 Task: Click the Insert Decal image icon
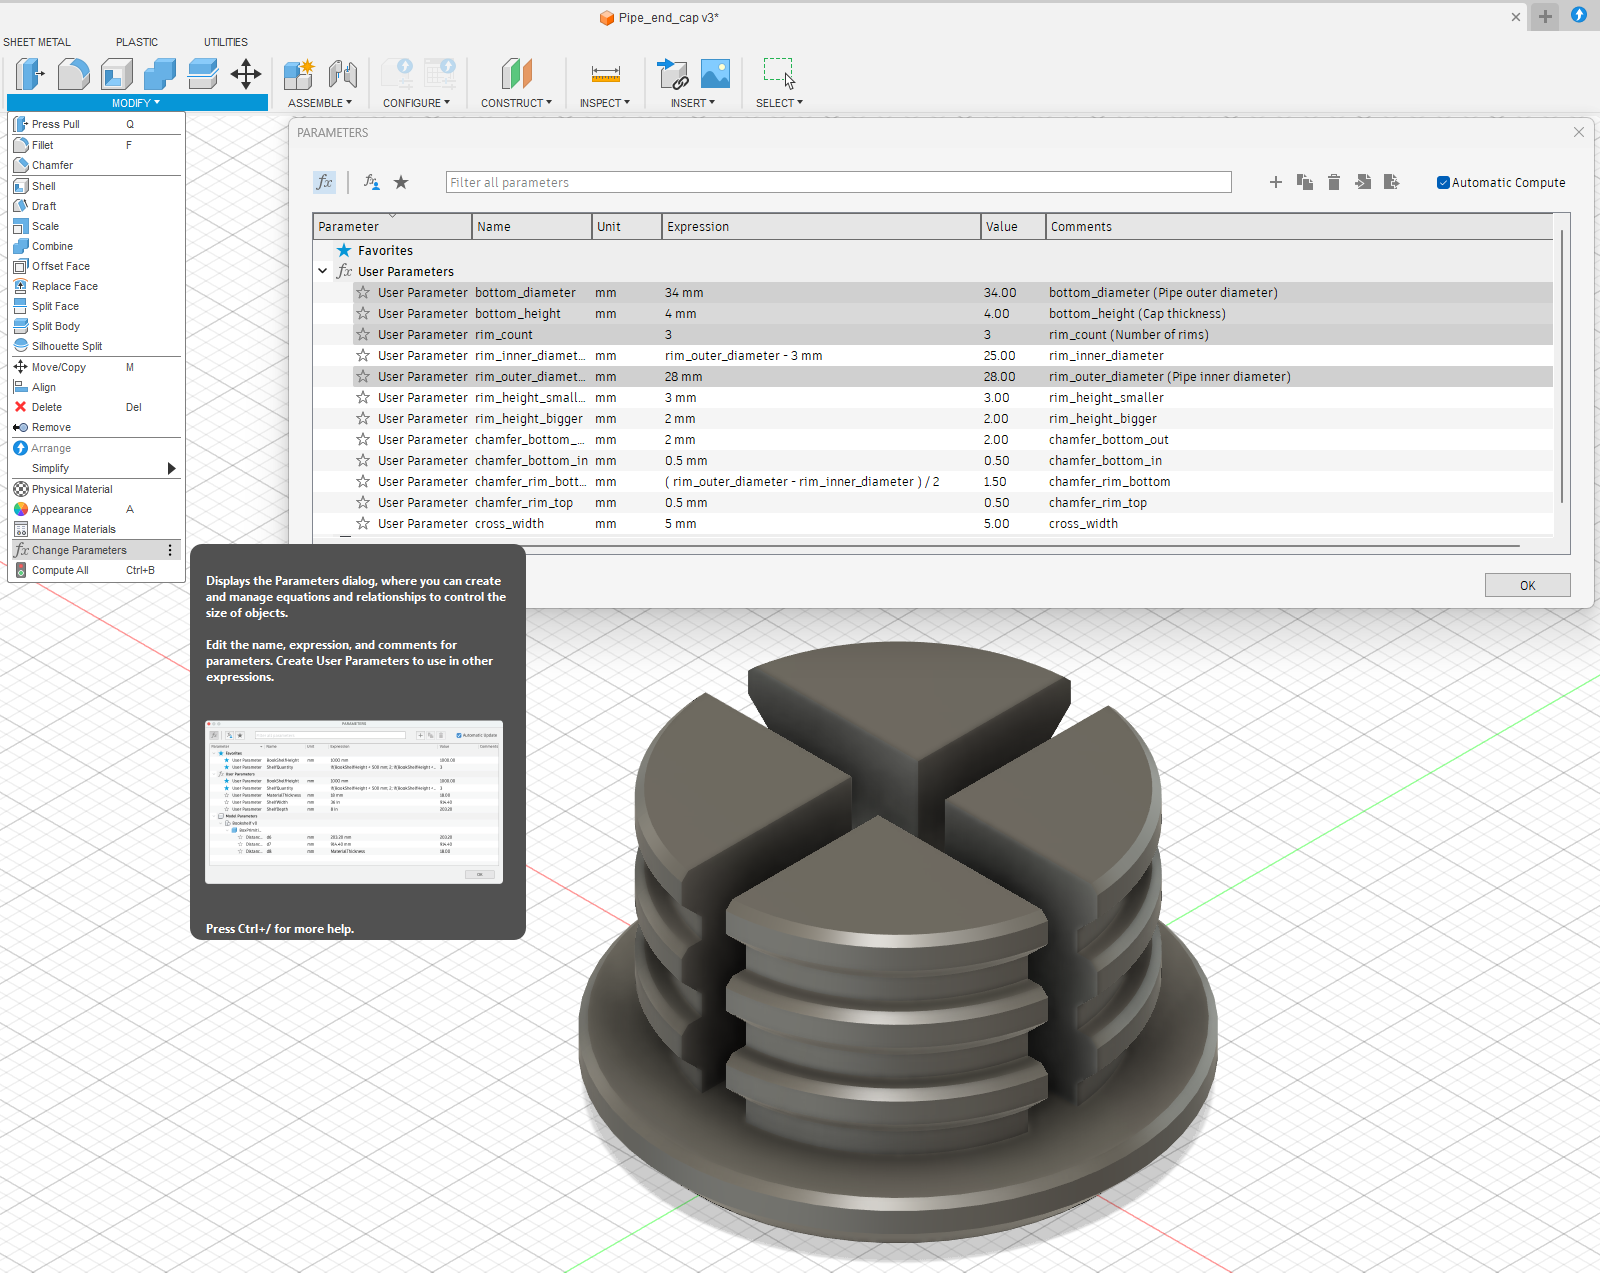pyautogui.click(x=715, y=74)
